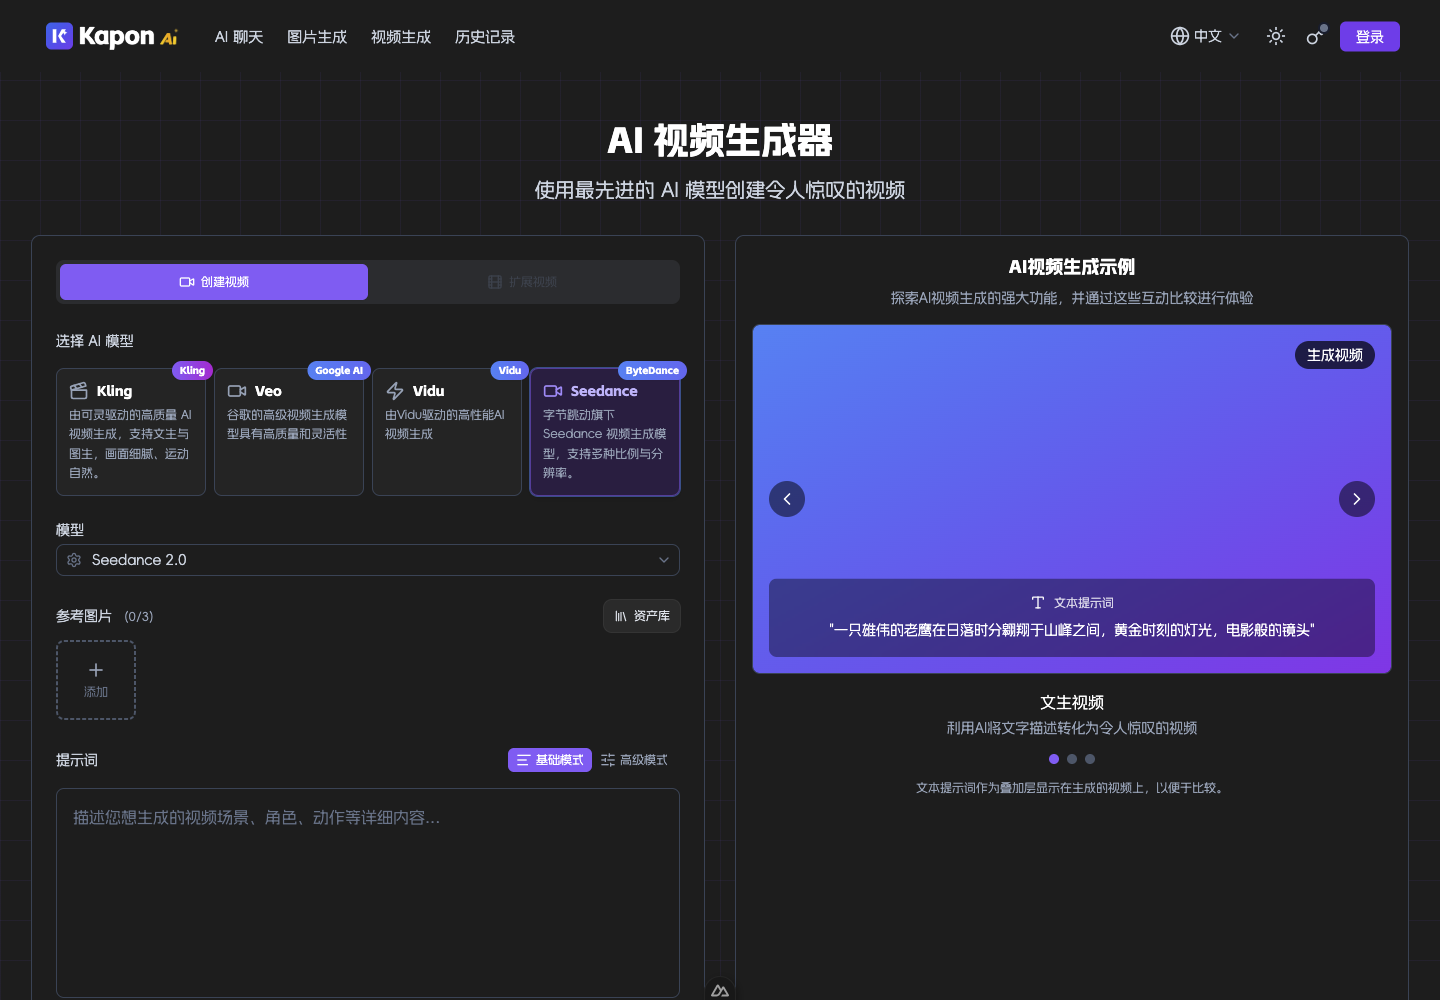Click the 中文 dropdown chevron arrow
The height and width of the screenshot is (1000, 1440).
[x=1234, y=36]
